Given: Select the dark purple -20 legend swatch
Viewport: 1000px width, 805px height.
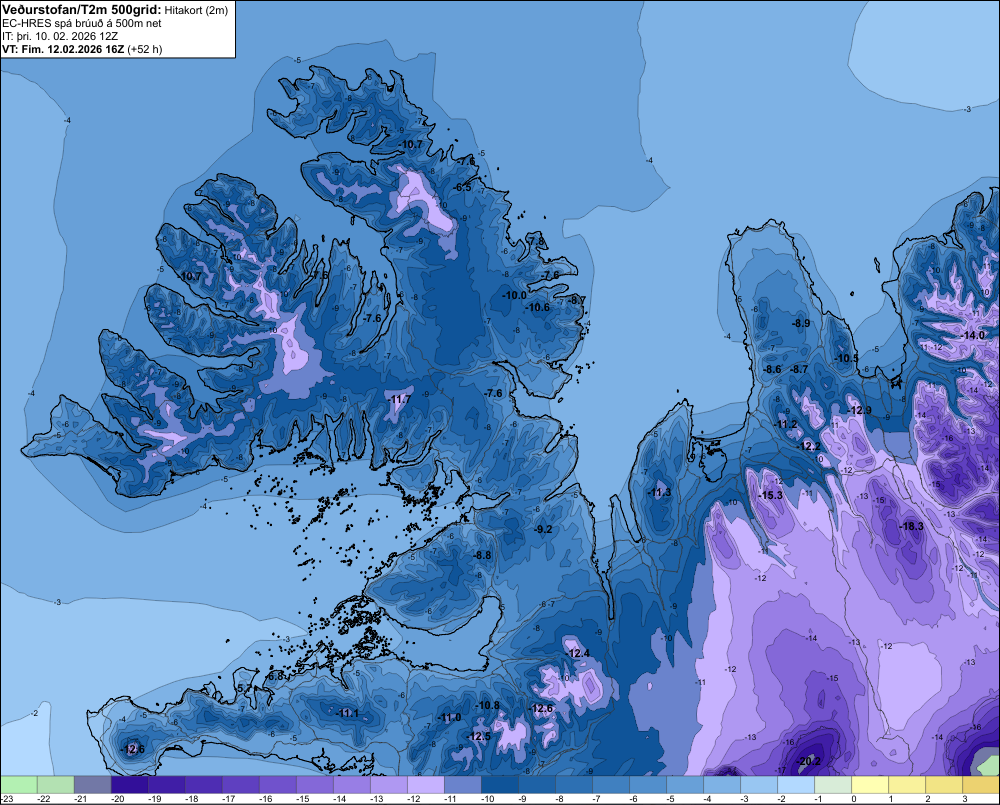Looking at the screenshot, I should tap(129, 784).
